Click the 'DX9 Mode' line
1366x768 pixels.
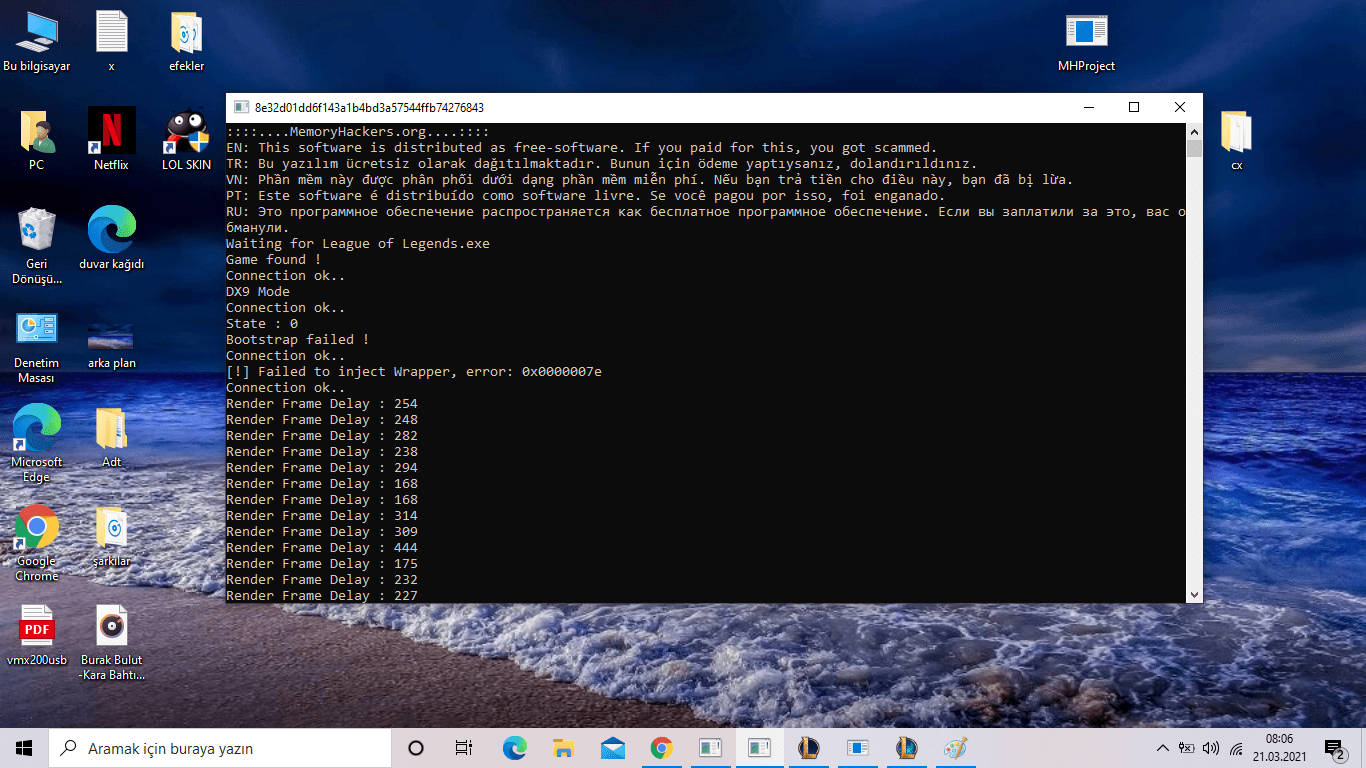(x=258, y=292)
